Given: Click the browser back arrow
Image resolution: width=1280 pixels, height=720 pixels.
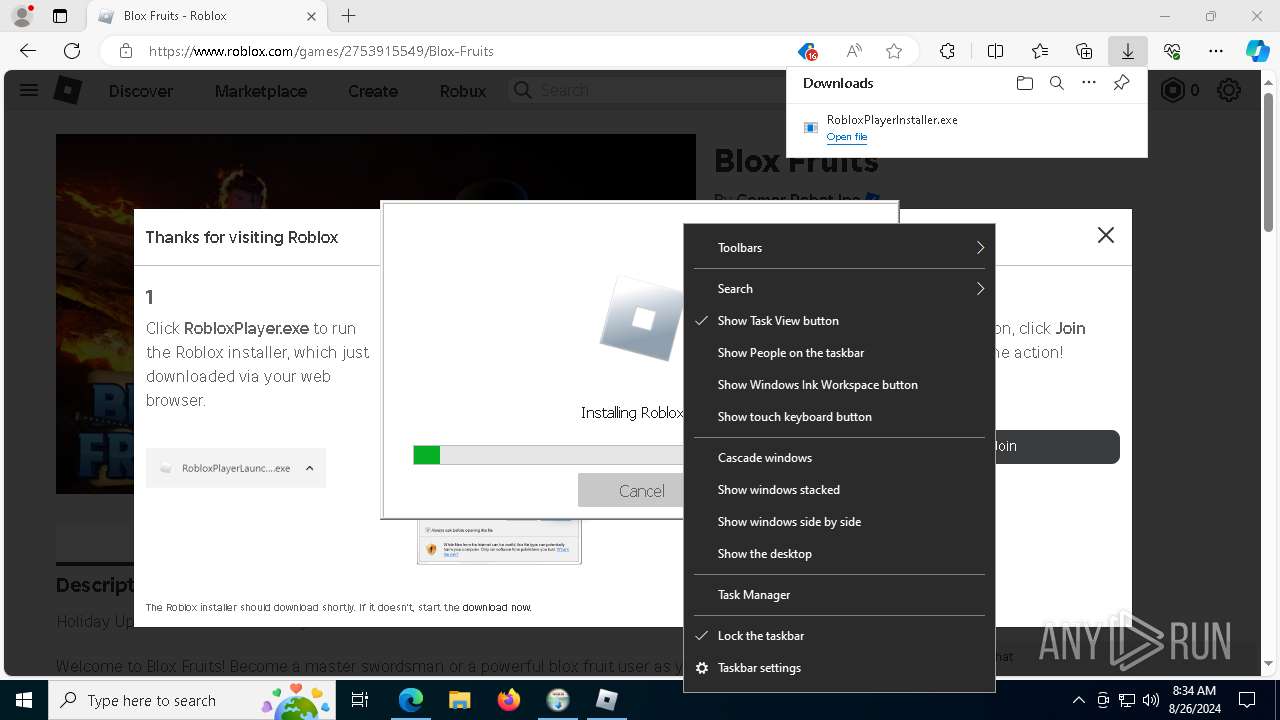Looking at the screenshot, I should pos(28,51).
